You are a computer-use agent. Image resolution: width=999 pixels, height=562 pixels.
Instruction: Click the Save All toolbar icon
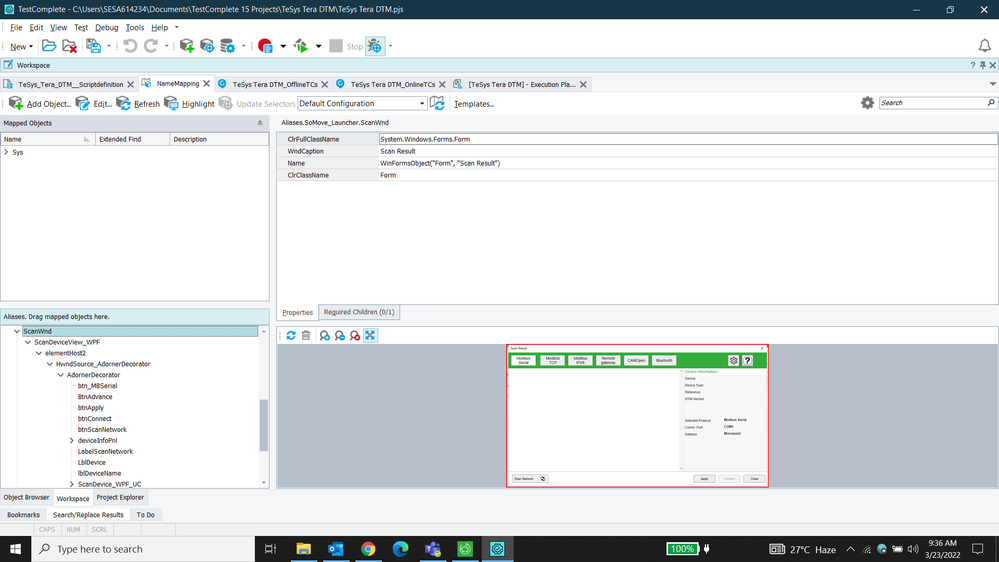(93, 46)
